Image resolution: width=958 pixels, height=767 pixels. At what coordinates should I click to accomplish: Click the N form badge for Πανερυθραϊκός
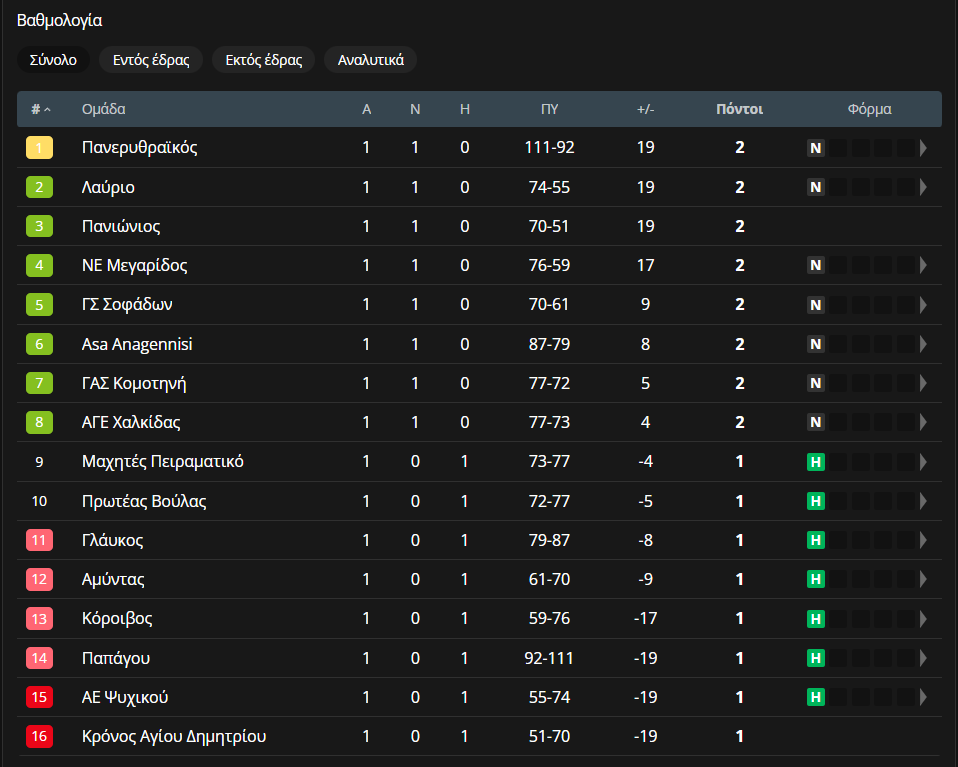816,148
